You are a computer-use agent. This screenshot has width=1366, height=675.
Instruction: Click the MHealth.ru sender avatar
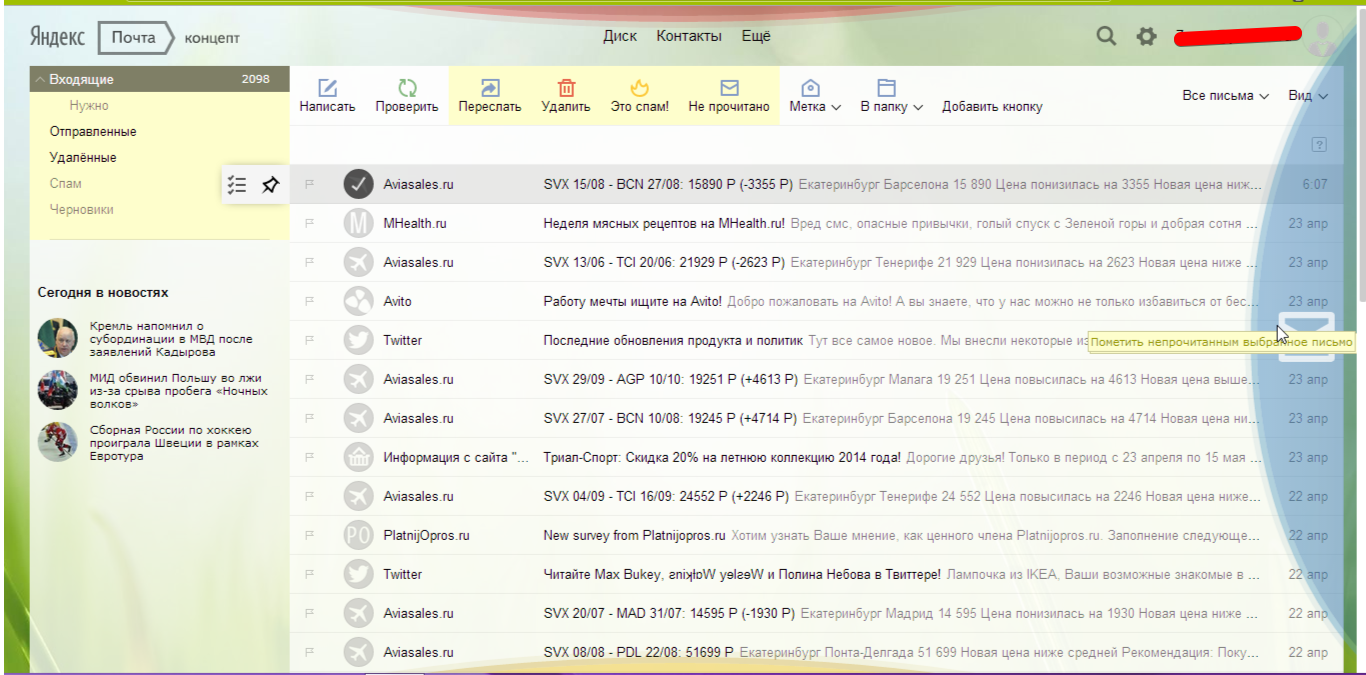(x=358, y=224)
